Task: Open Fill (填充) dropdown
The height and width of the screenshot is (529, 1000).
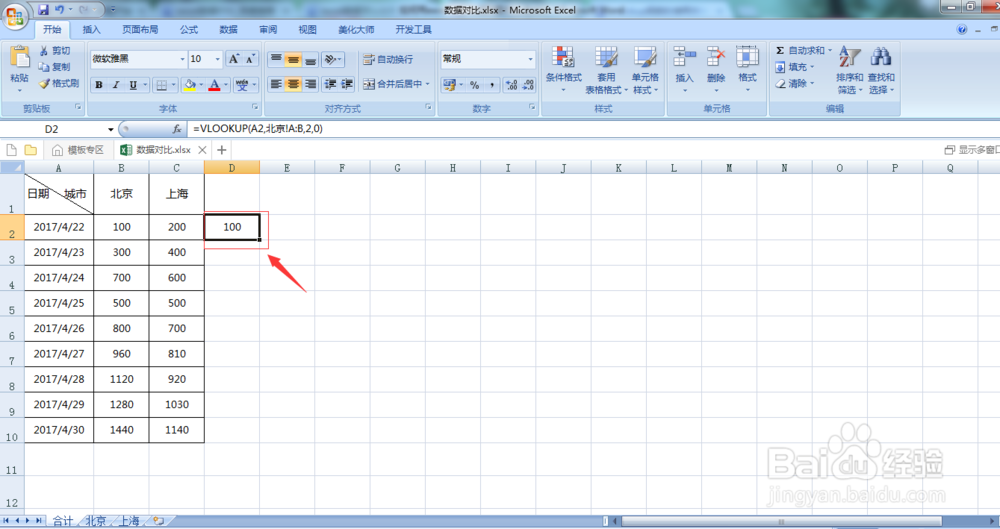Action: 795,67
